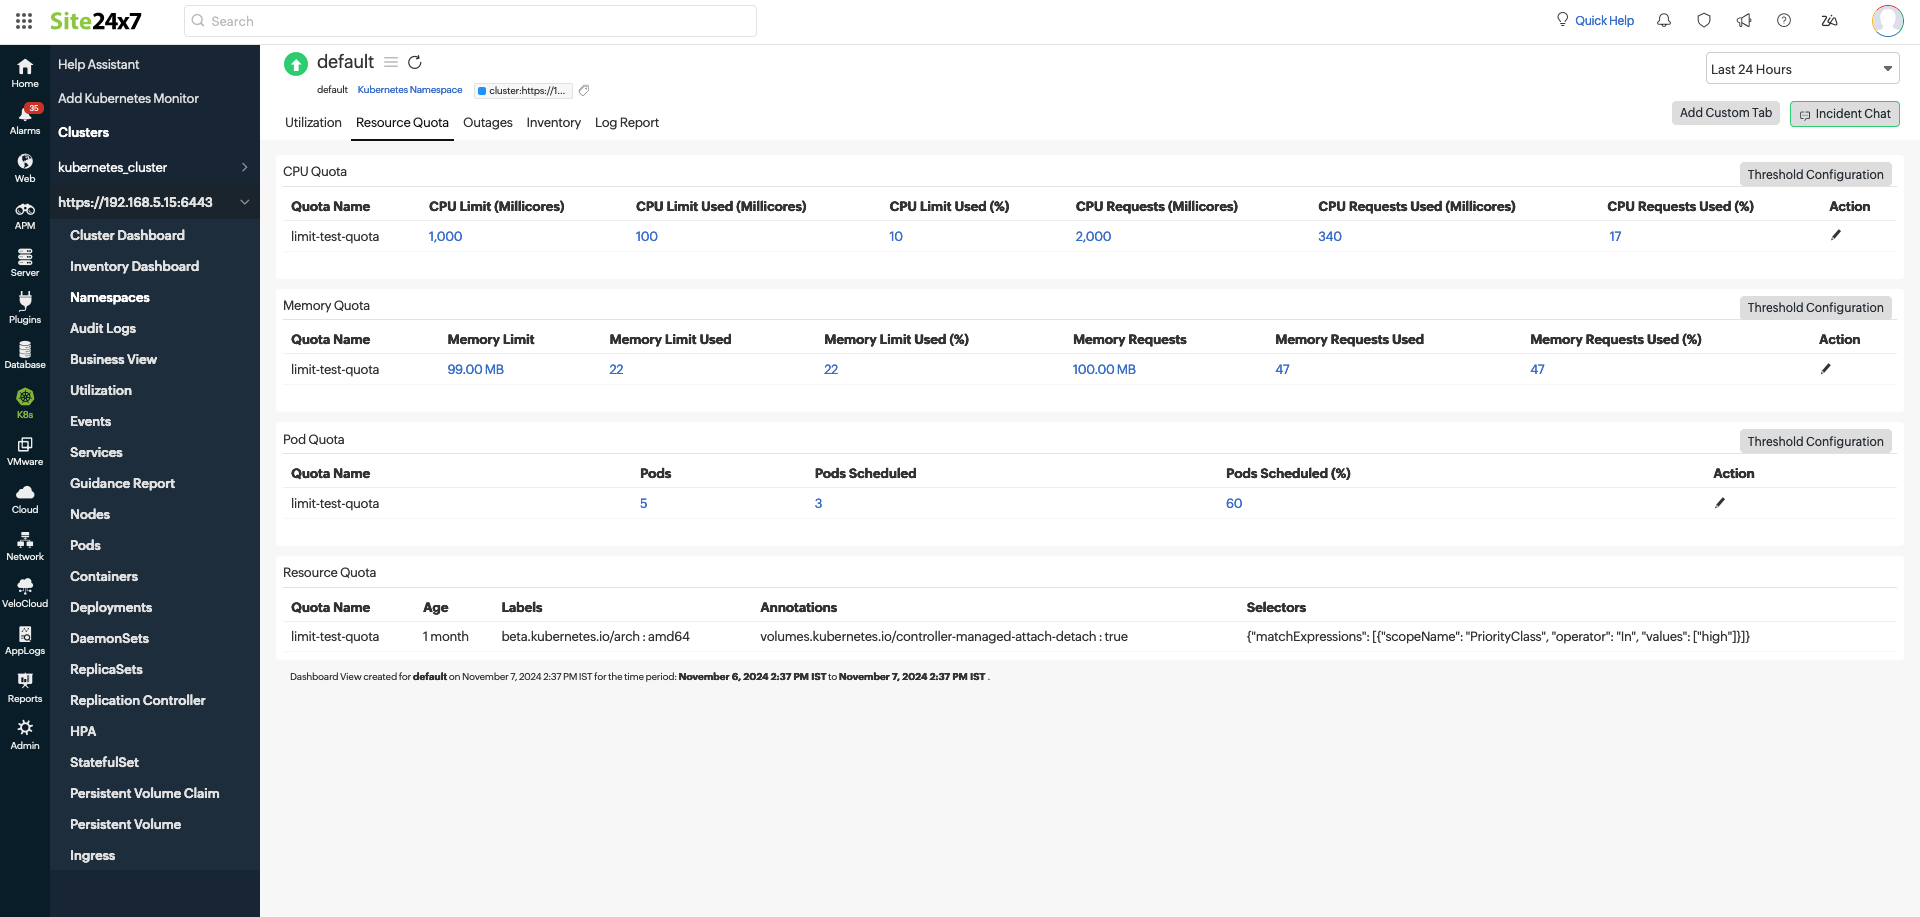Click the cluster:https tag chip

(x=522, y=90)
